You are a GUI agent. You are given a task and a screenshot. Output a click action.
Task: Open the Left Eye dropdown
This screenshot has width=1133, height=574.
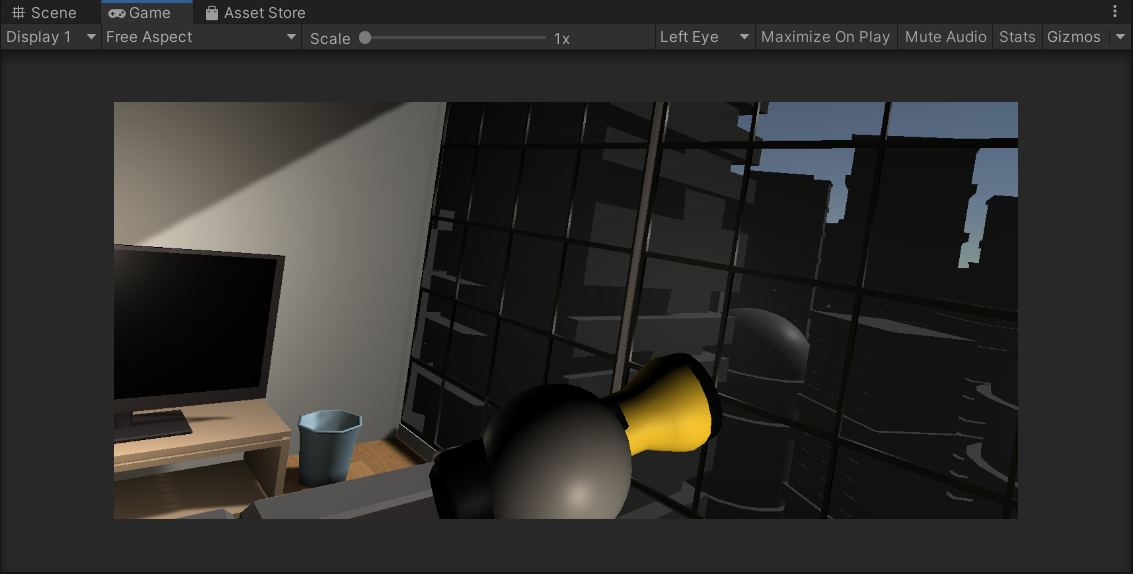click(x=704, y=37)
